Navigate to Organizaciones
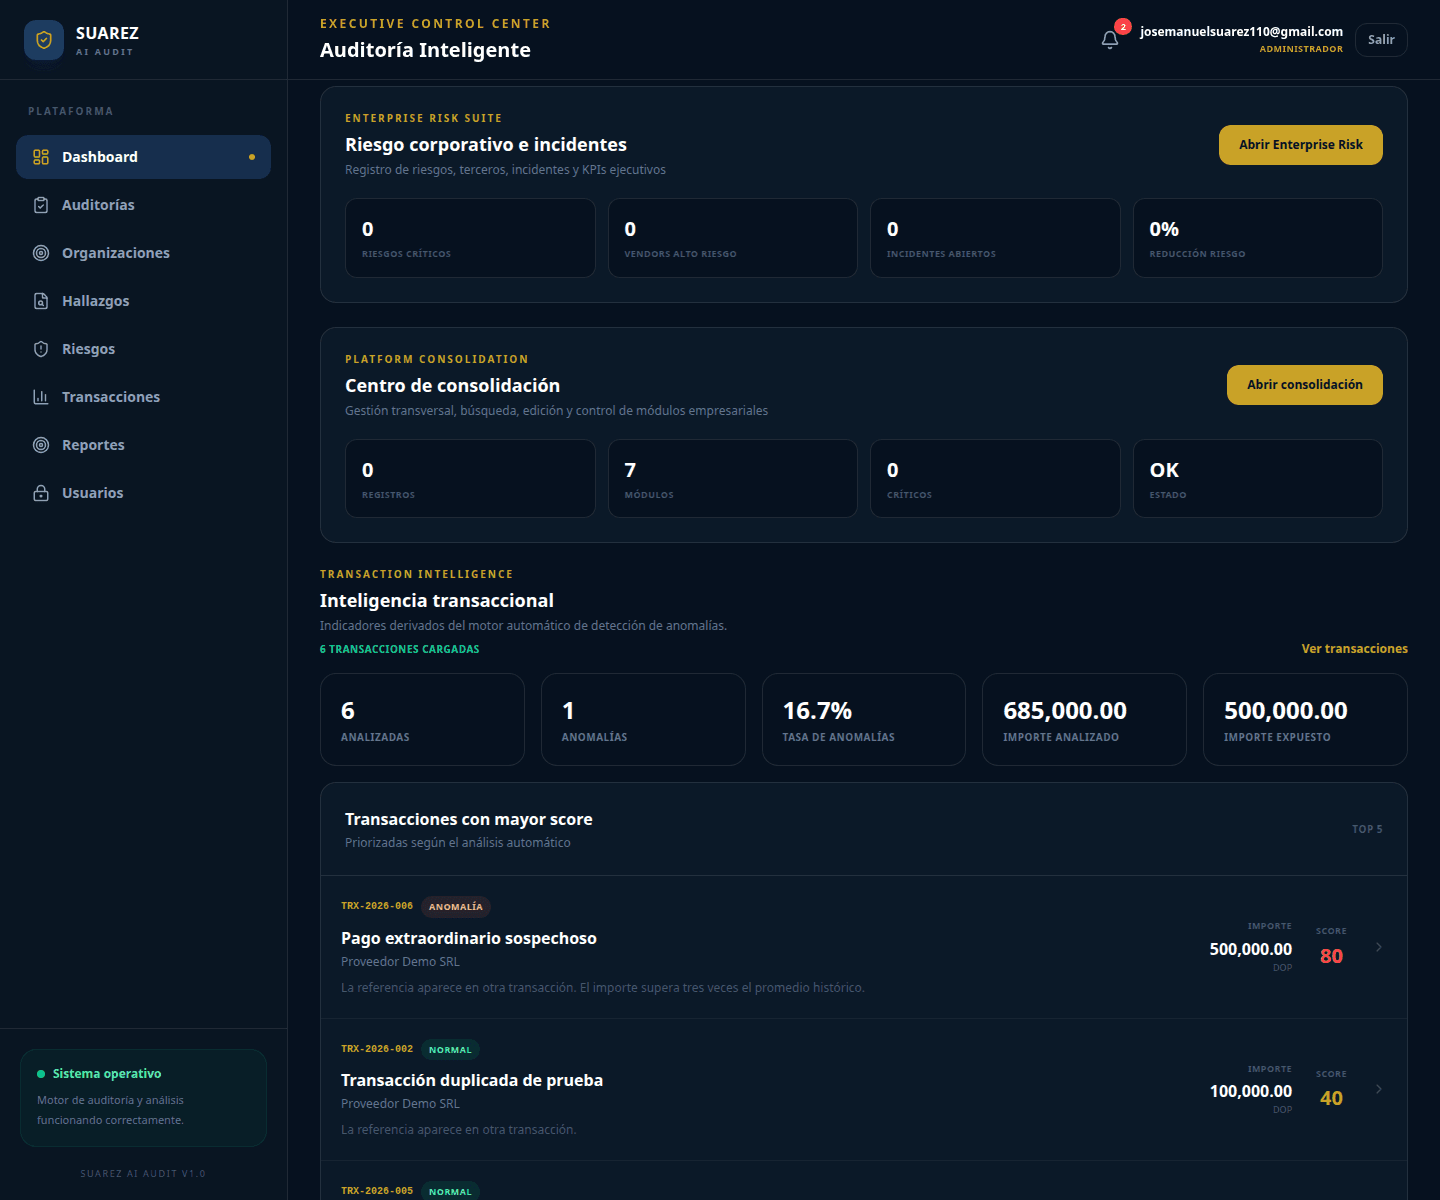 pyautogui.click(x=143, y=253)
